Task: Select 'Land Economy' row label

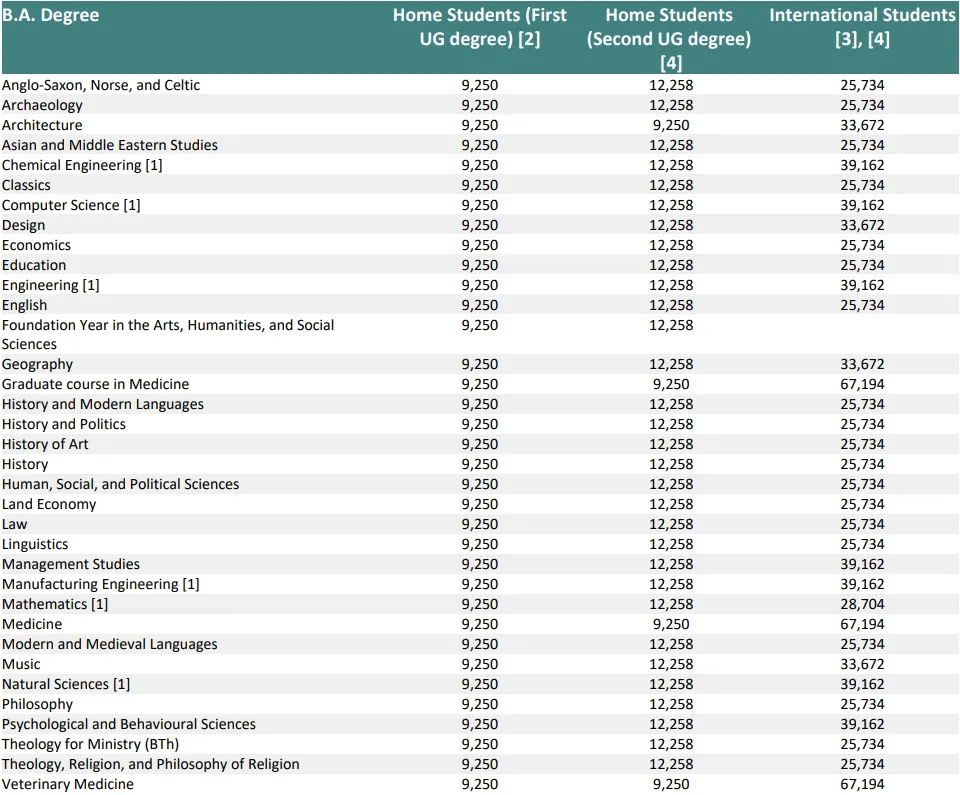Action: (x=49, y=504)
